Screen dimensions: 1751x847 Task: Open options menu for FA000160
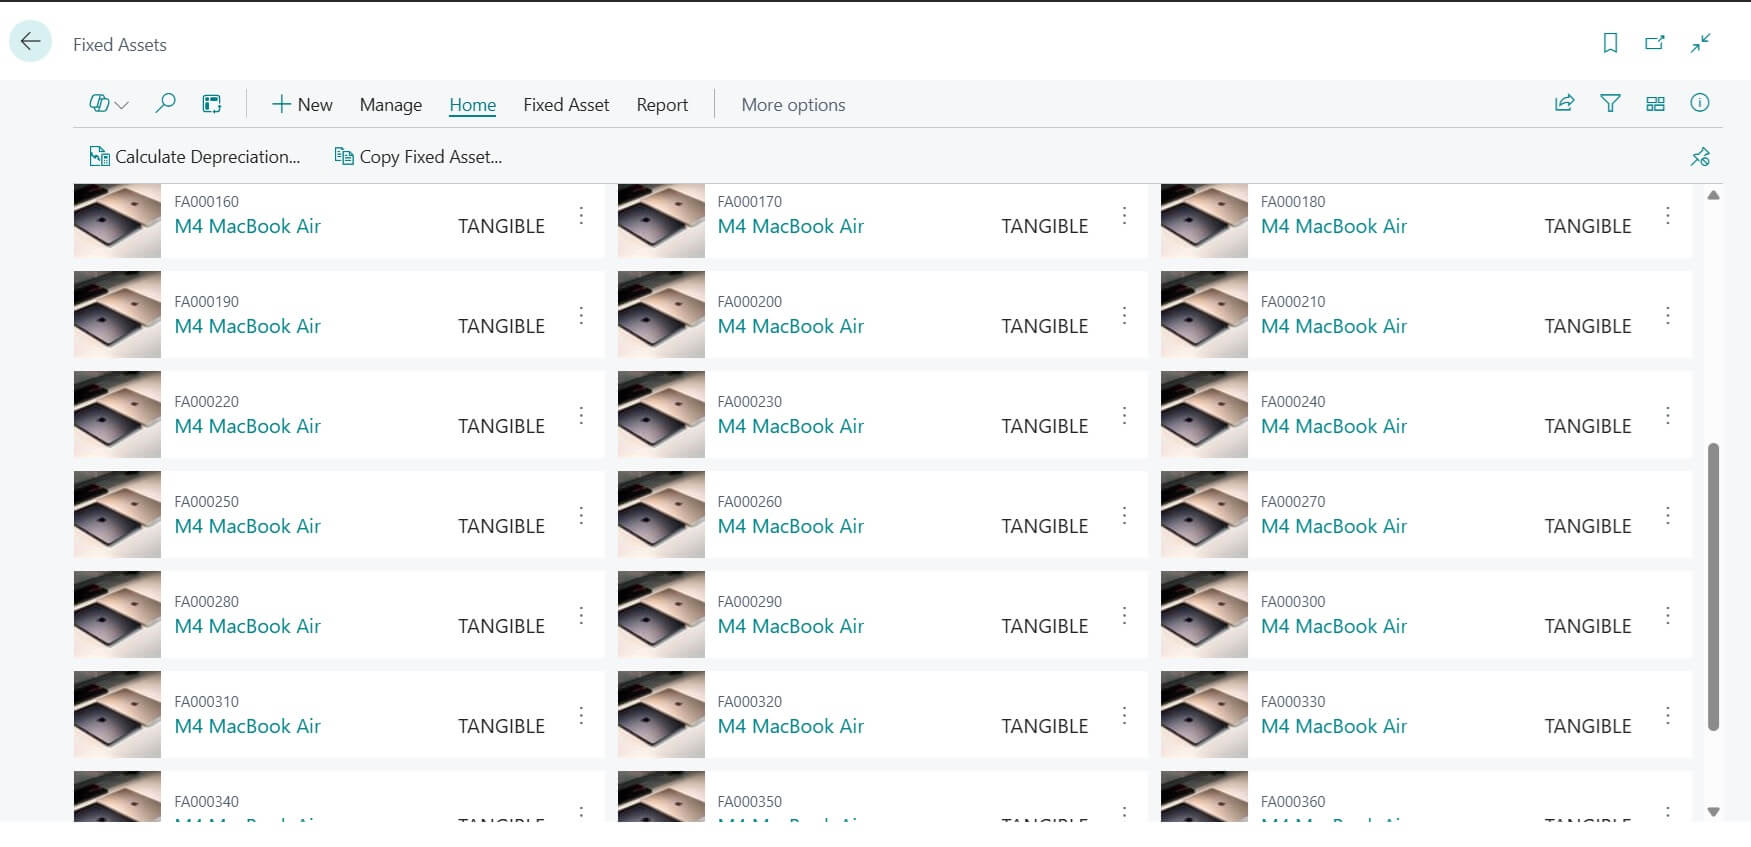coord(581,216)
